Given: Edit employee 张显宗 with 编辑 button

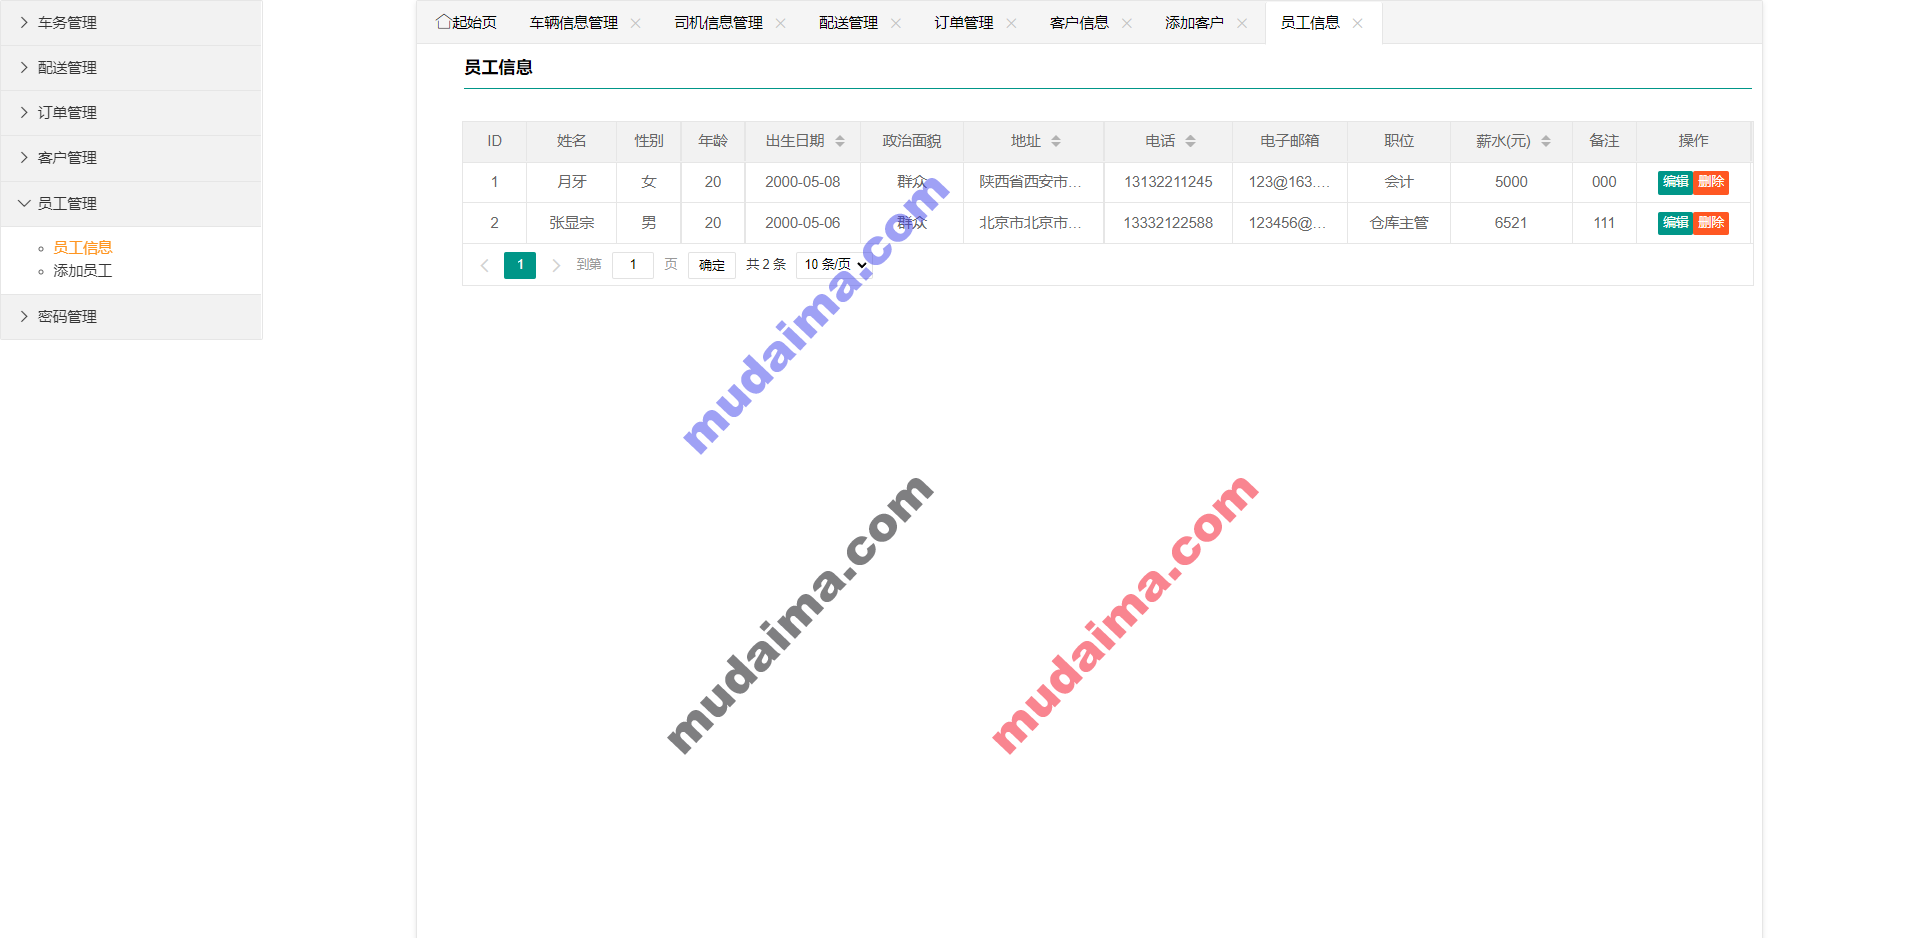Looking at the screenshot, I should tap(1676, 223).
